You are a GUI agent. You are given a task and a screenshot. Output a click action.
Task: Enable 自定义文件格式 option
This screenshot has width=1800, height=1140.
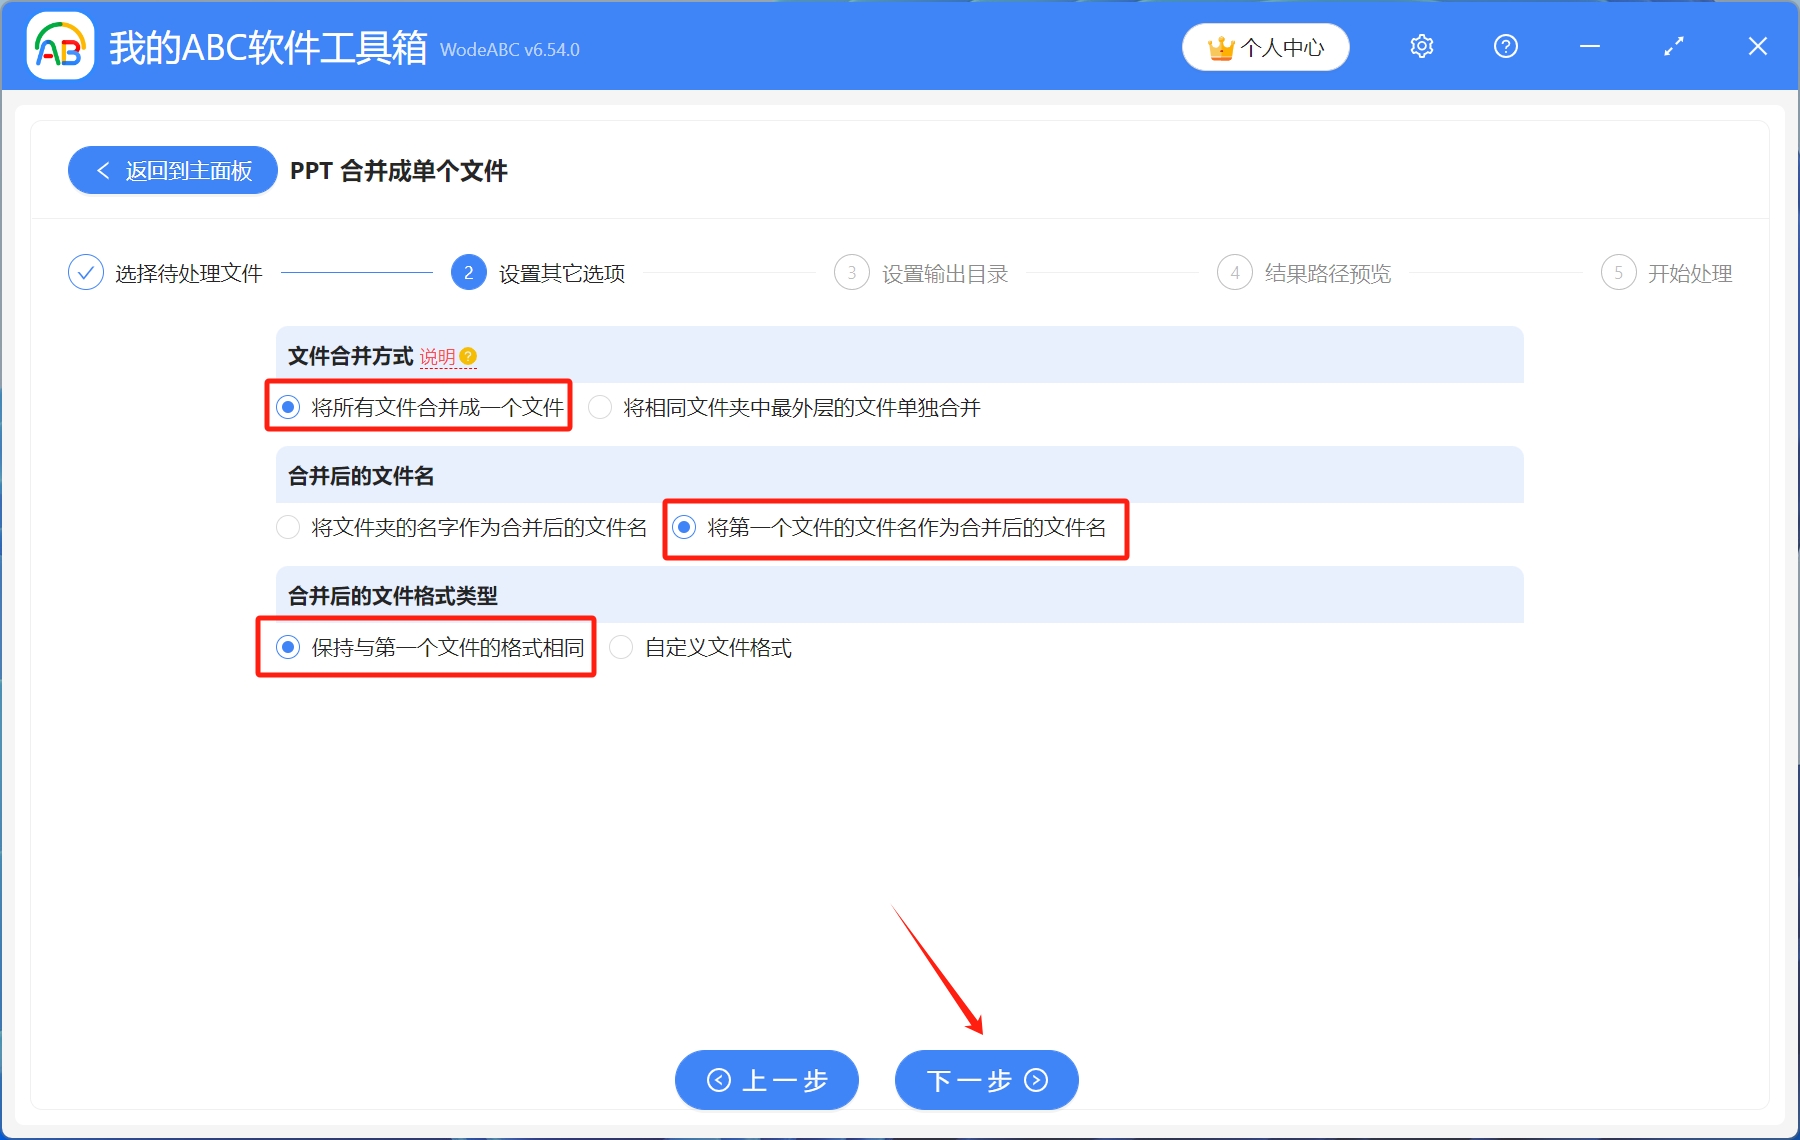tap(621, 647)
